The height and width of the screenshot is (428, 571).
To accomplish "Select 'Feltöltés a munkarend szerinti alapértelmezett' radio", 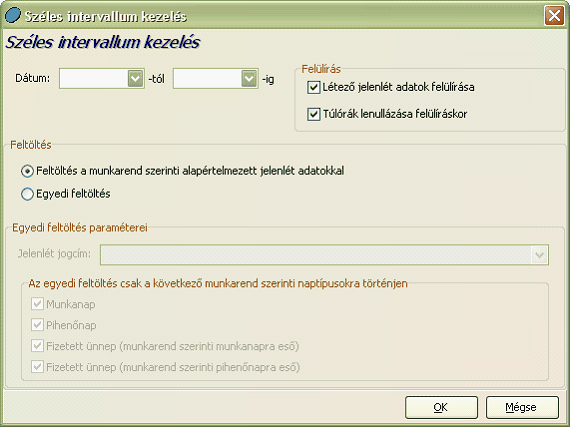I will [x=27, y=171].
